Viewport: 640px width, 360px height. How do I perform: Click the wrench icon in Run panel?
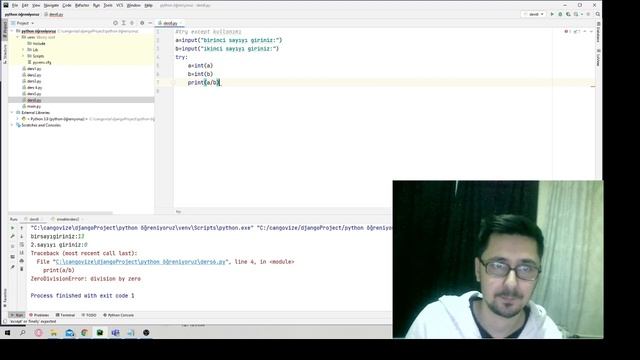click(12, 236)
